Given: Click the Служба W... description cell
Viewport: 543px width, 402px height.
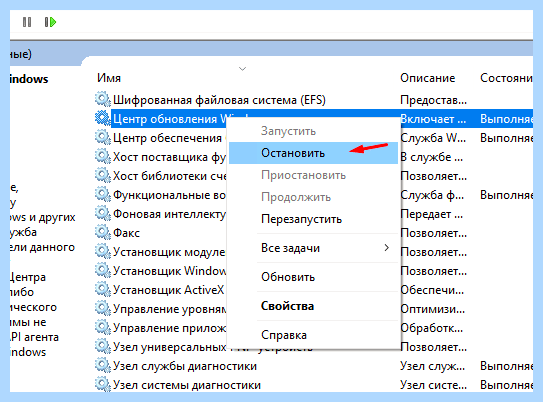Looking at the screenshot, I should tap(433, 138).
